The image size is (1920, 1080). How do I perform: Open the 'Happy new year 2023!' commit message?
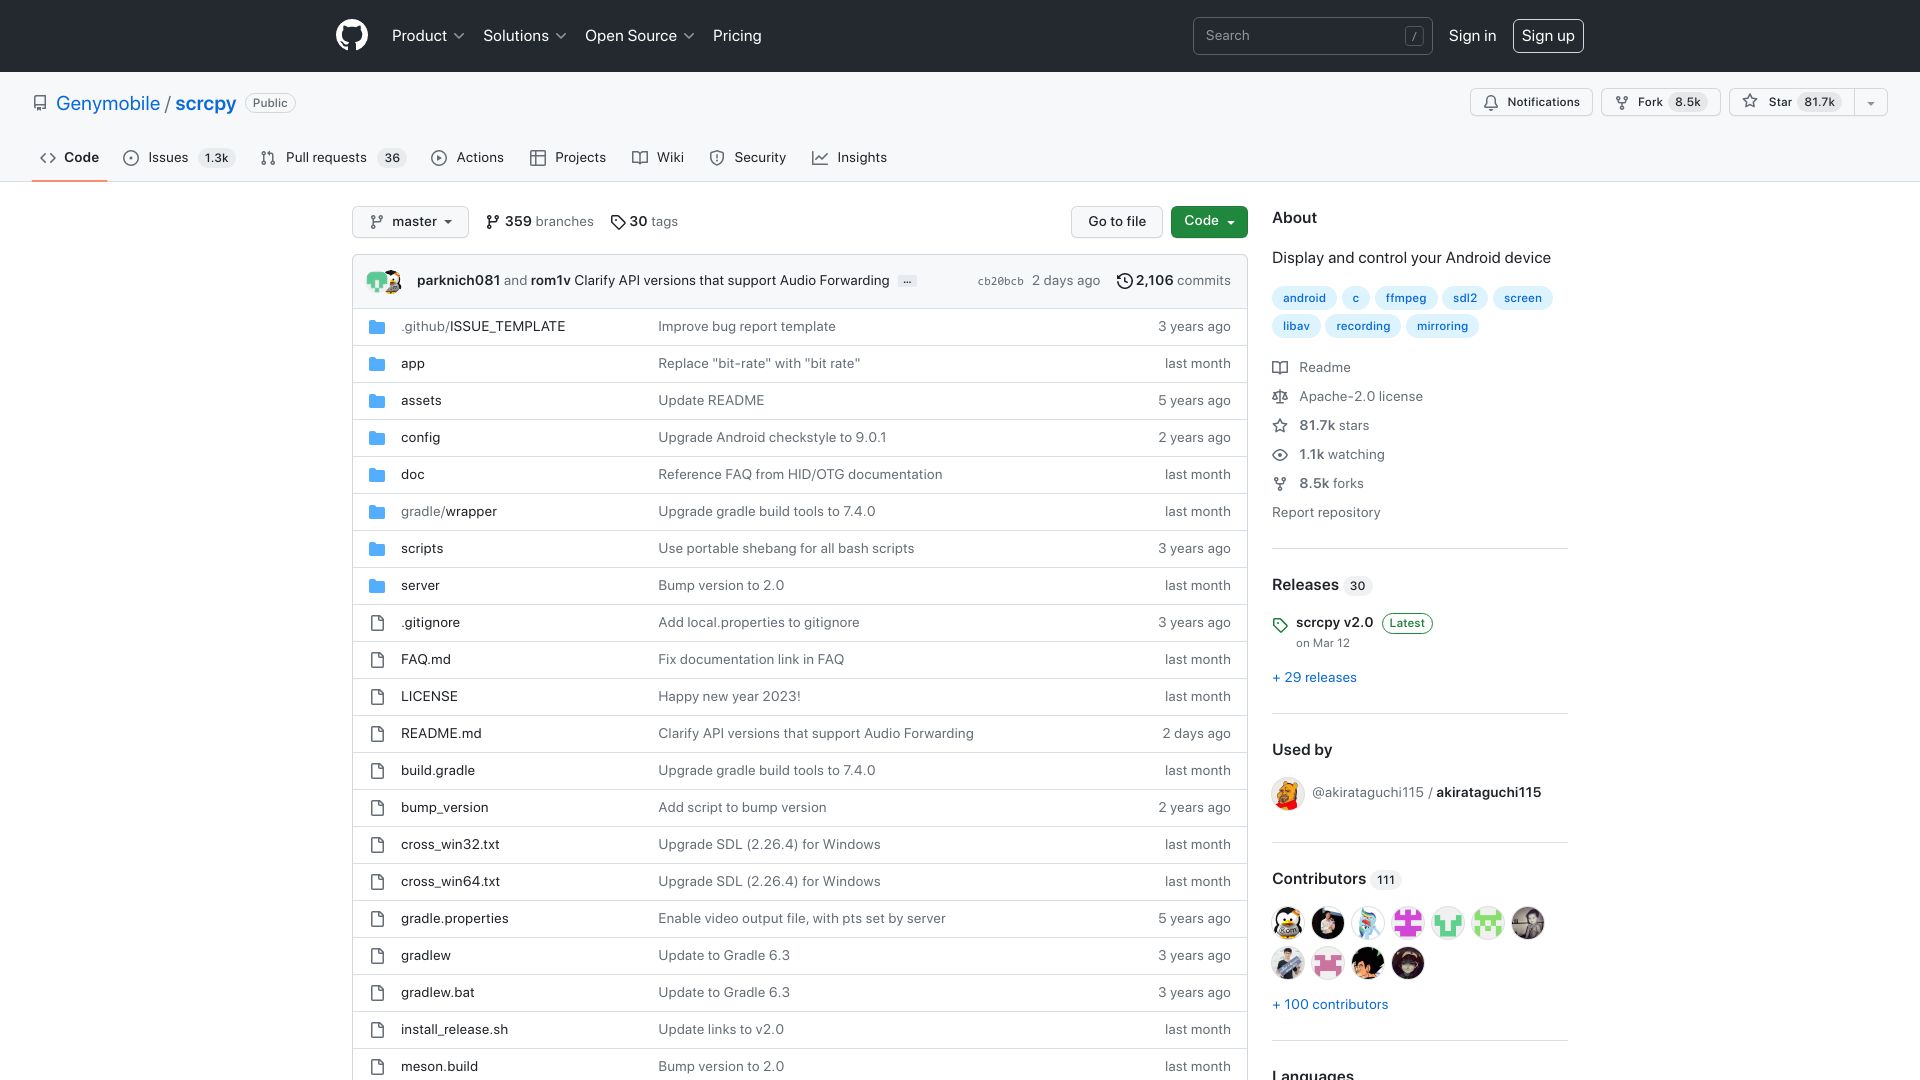[x=729, y=697]
